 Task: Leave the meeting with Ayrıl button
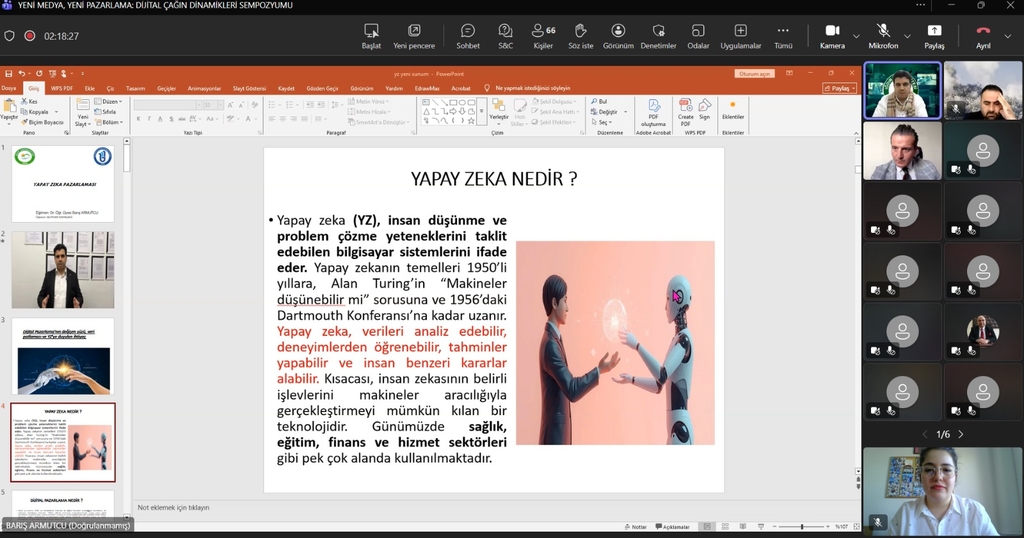click(x=983, y=36)
